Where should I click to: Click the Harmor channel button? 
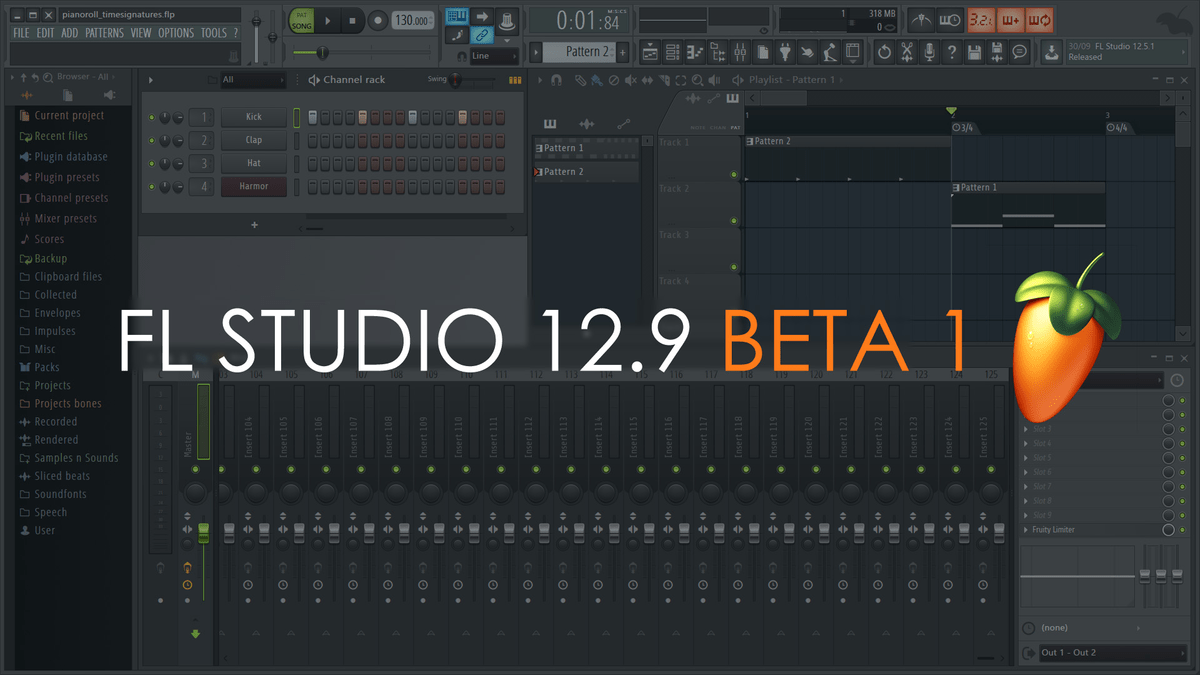pos(254,186)
